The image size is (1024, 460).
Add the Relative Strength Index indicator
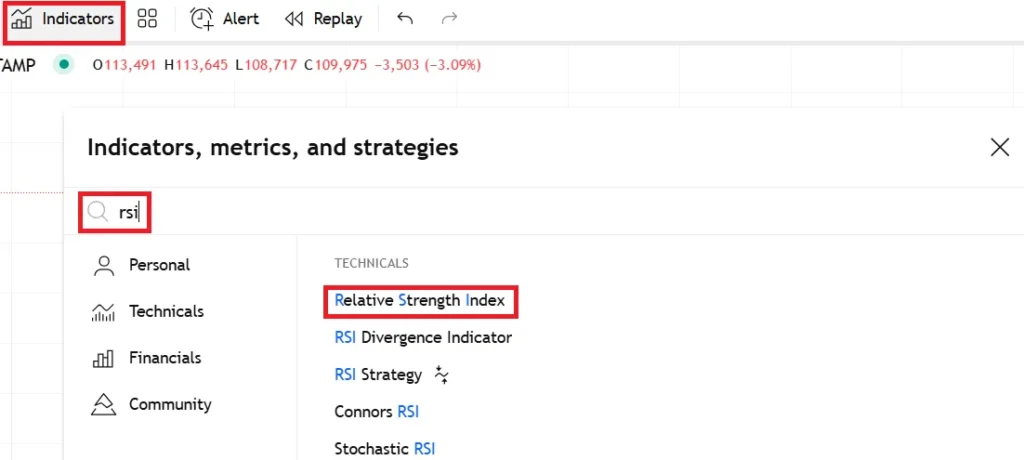point(420,300)
